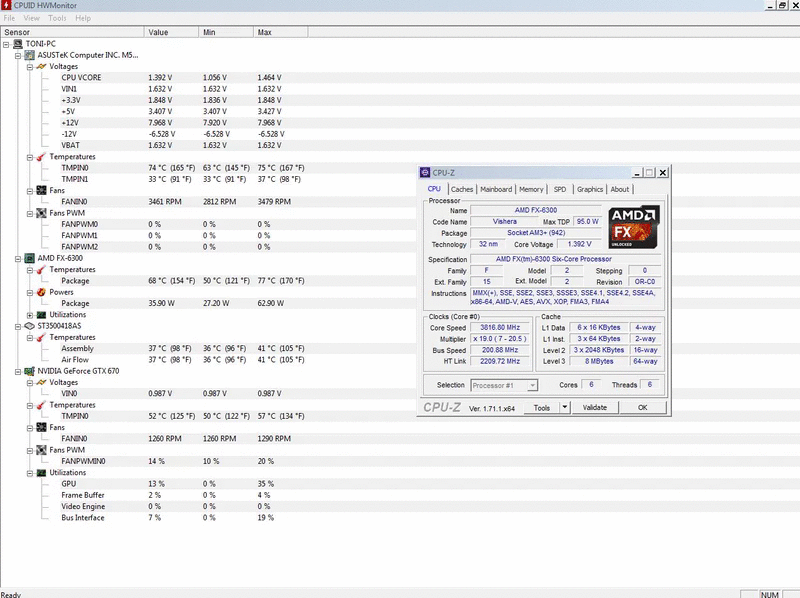Click the TONI-PC computer icon

click(x=18, y=44)
